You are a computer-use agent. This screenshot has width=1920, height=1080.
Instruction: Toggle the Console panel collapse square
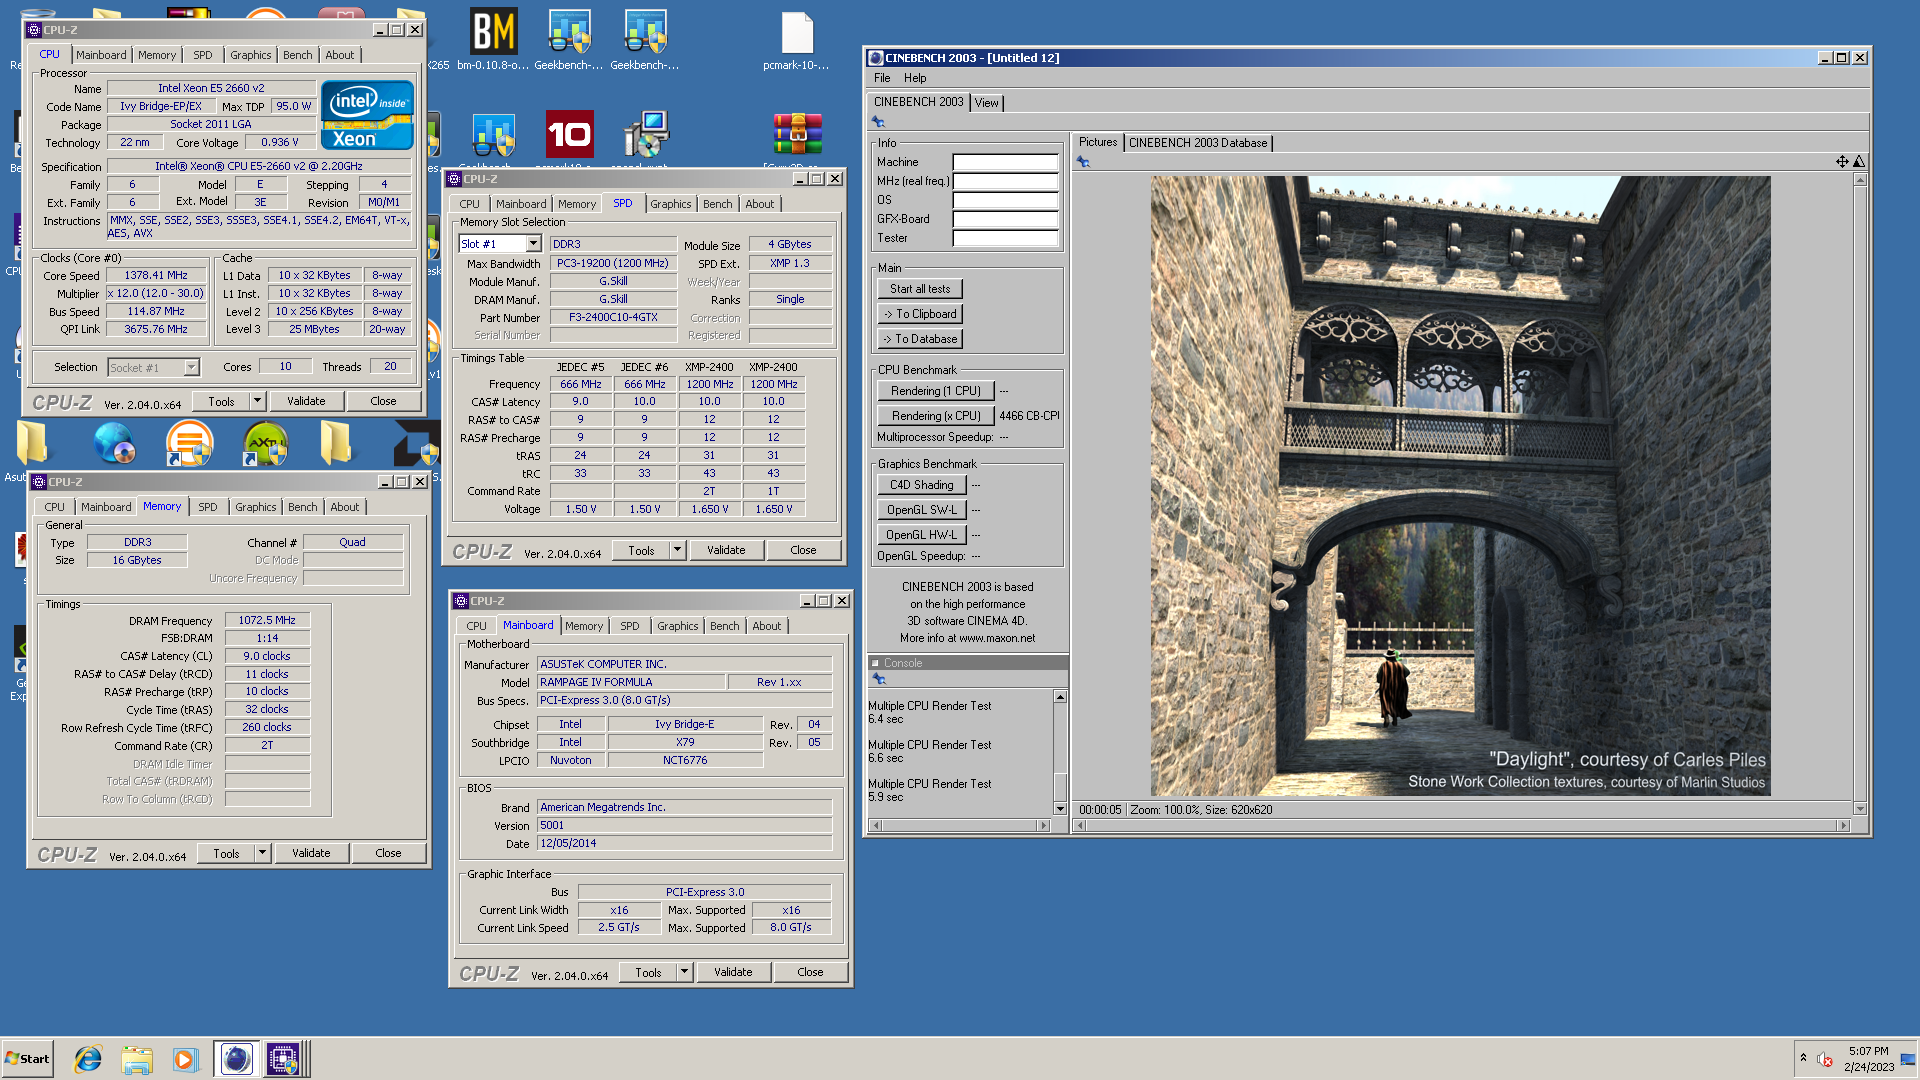pyautogui.click(x=875, y=663)
